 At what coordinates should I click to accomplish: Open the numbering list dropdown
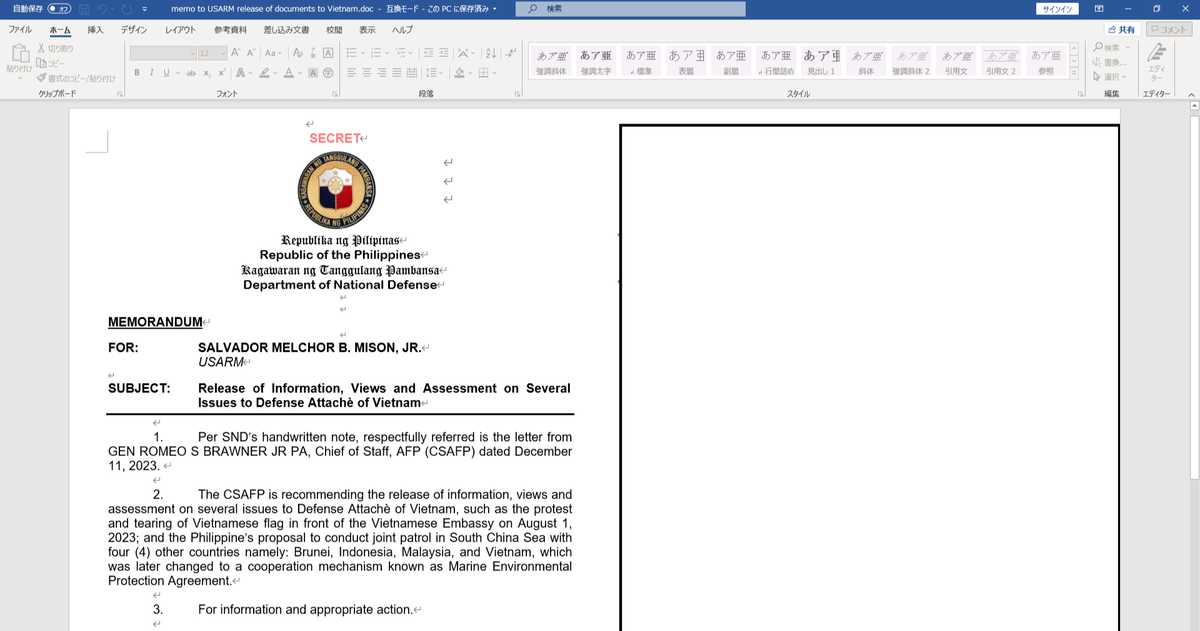click(387, 52)
